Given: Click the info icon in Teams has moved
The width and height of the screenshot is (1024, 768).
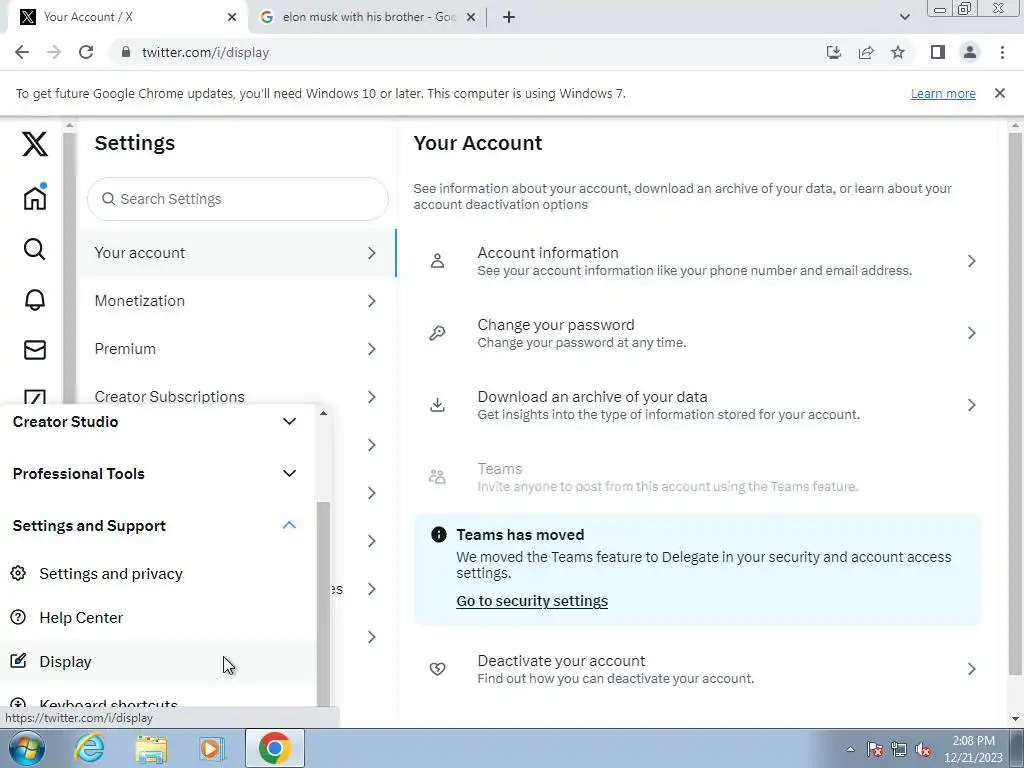Looking at the screenshot, I should 439,535.
